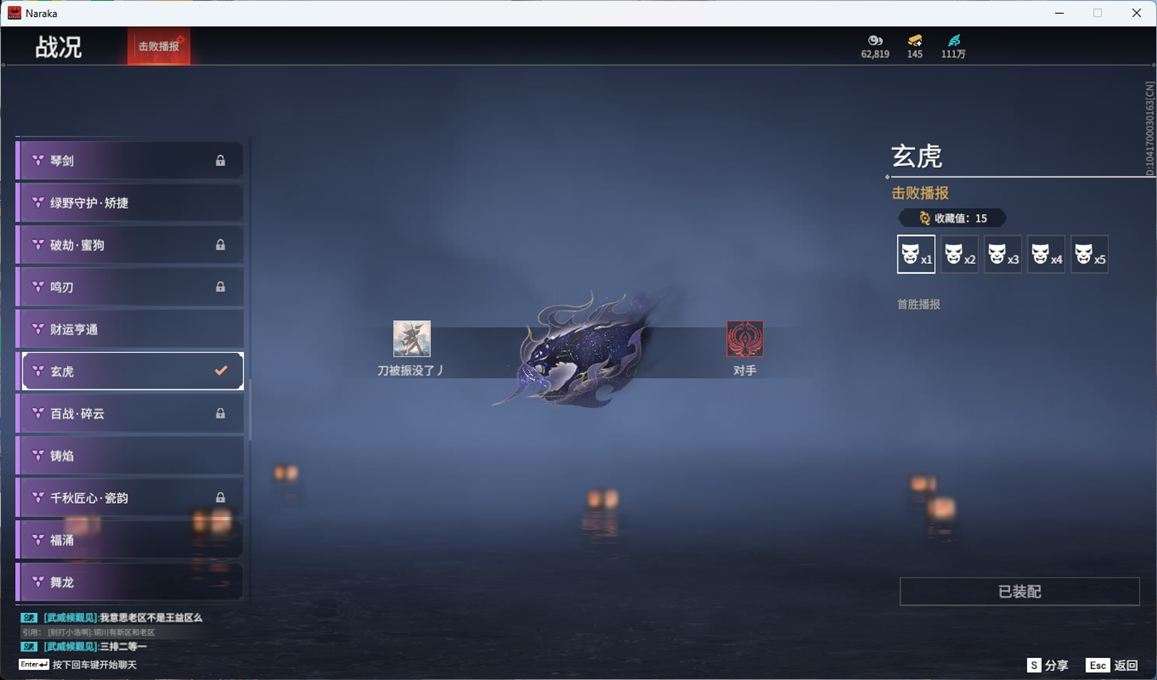Select the 铸焰 entry in list
The image size is (1157, 680).
tap(130, 456)
